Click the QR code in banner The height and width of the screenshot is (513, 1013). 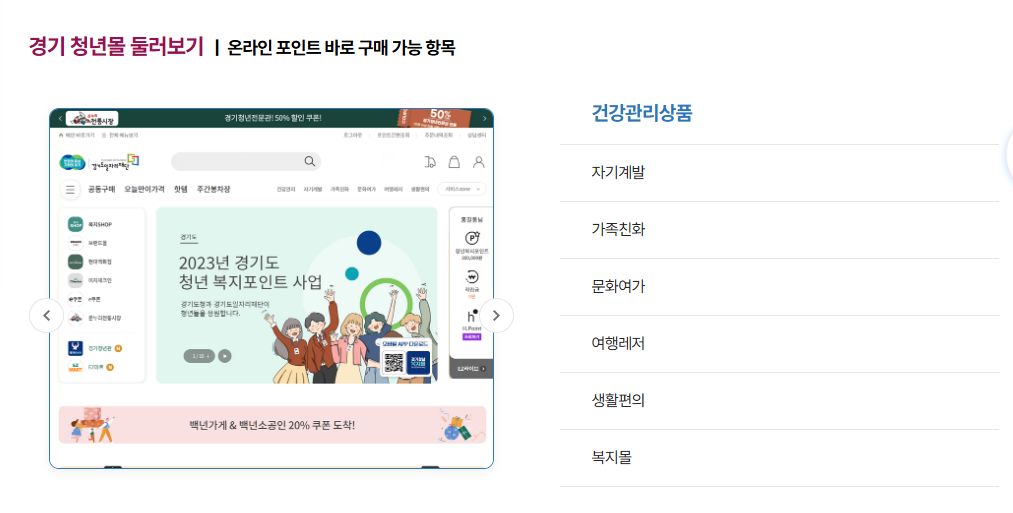click(x=393, y=362)
